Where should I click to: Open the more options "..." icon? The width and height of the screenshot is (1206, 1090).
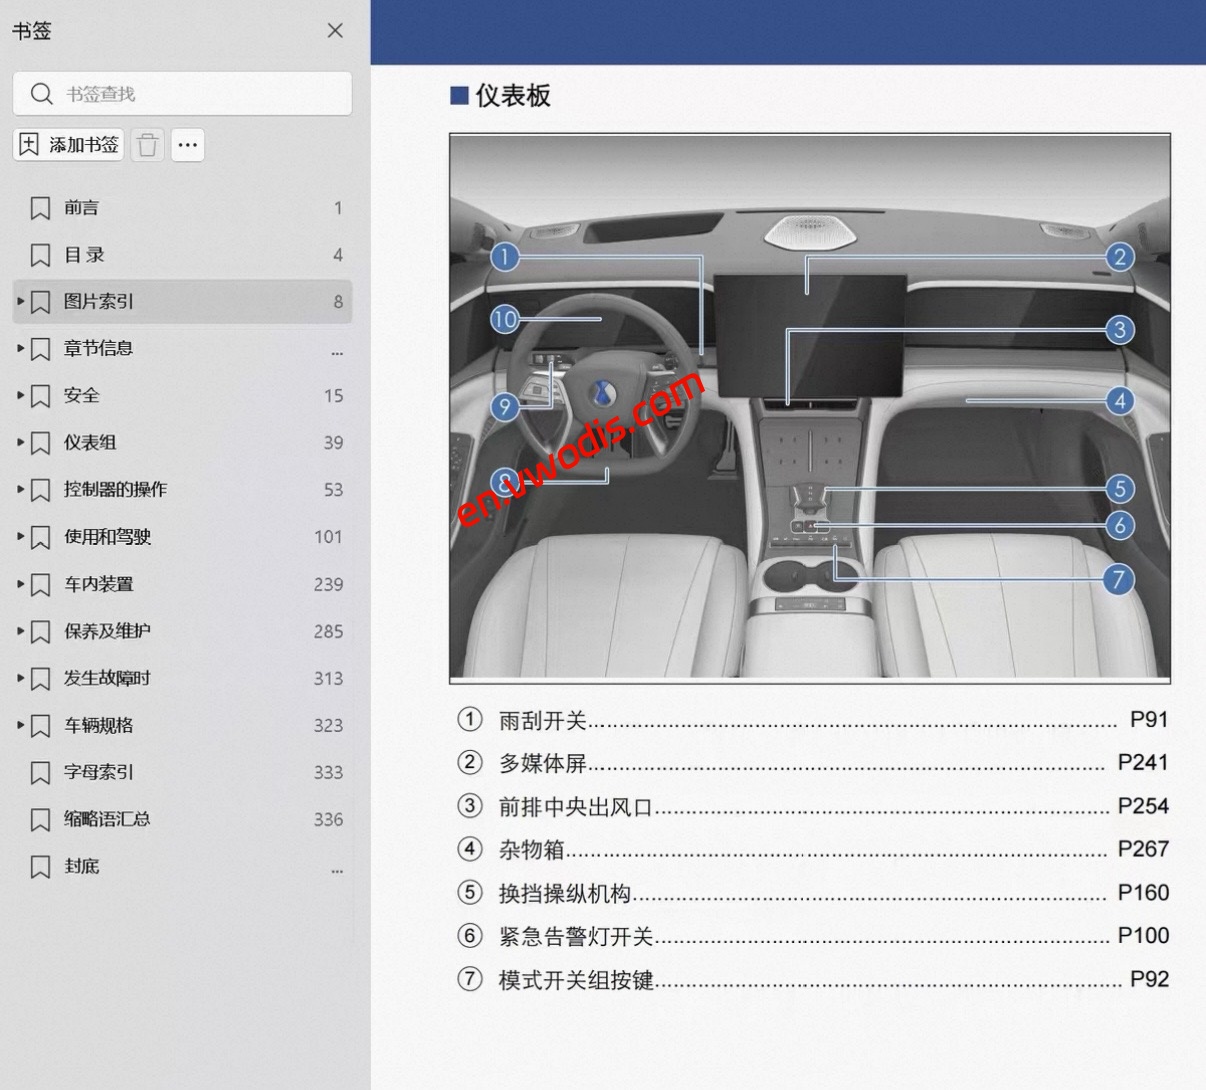click(x=188, y=144)
